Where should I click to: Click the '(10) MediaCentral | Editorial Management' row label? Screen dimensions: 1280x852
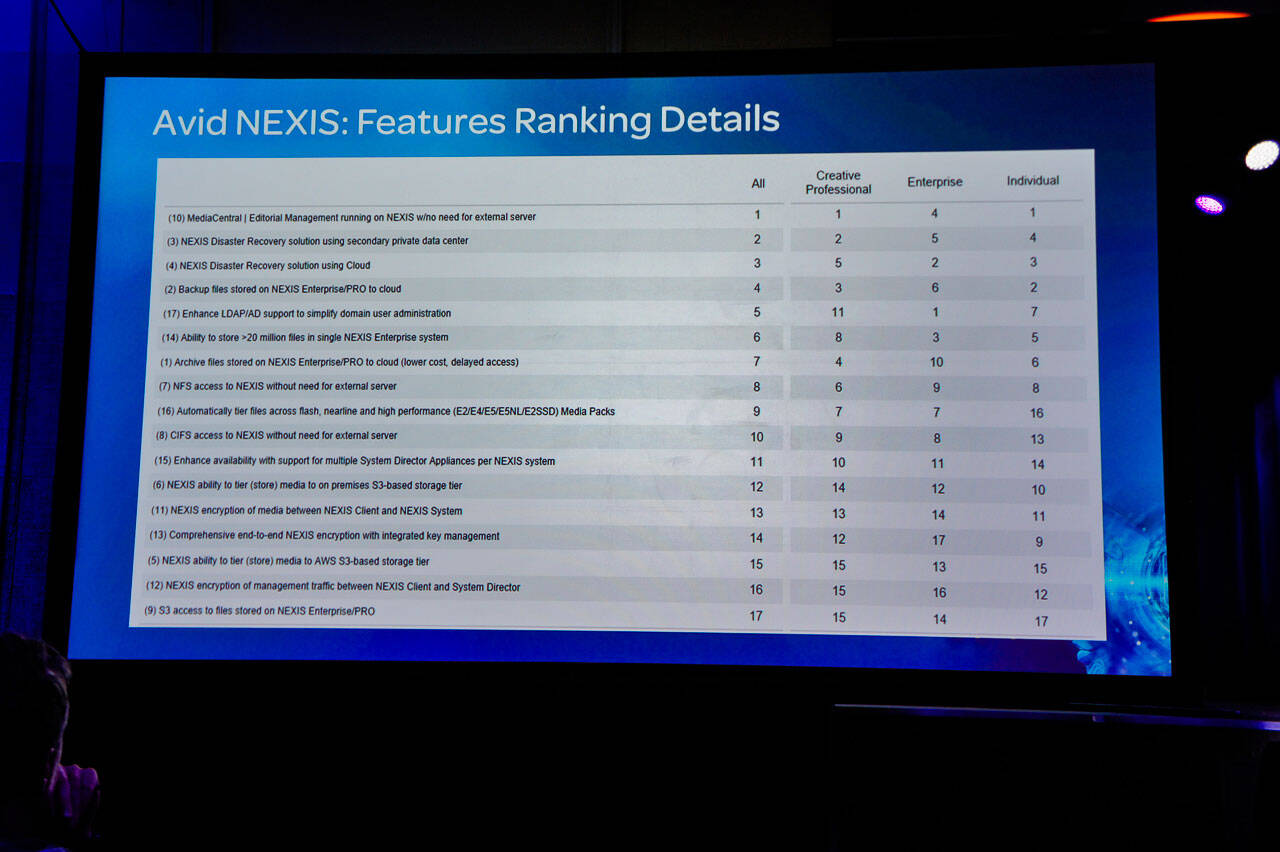(354, 217)
